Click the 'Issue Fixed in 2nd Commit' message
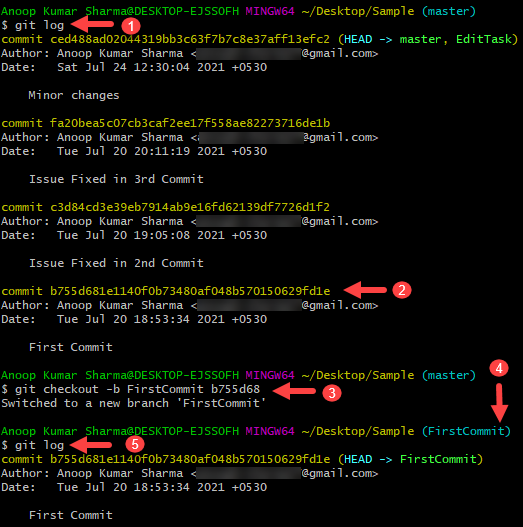Image resolution: width=523 pixels, height=527 pixels. [116, 263]
